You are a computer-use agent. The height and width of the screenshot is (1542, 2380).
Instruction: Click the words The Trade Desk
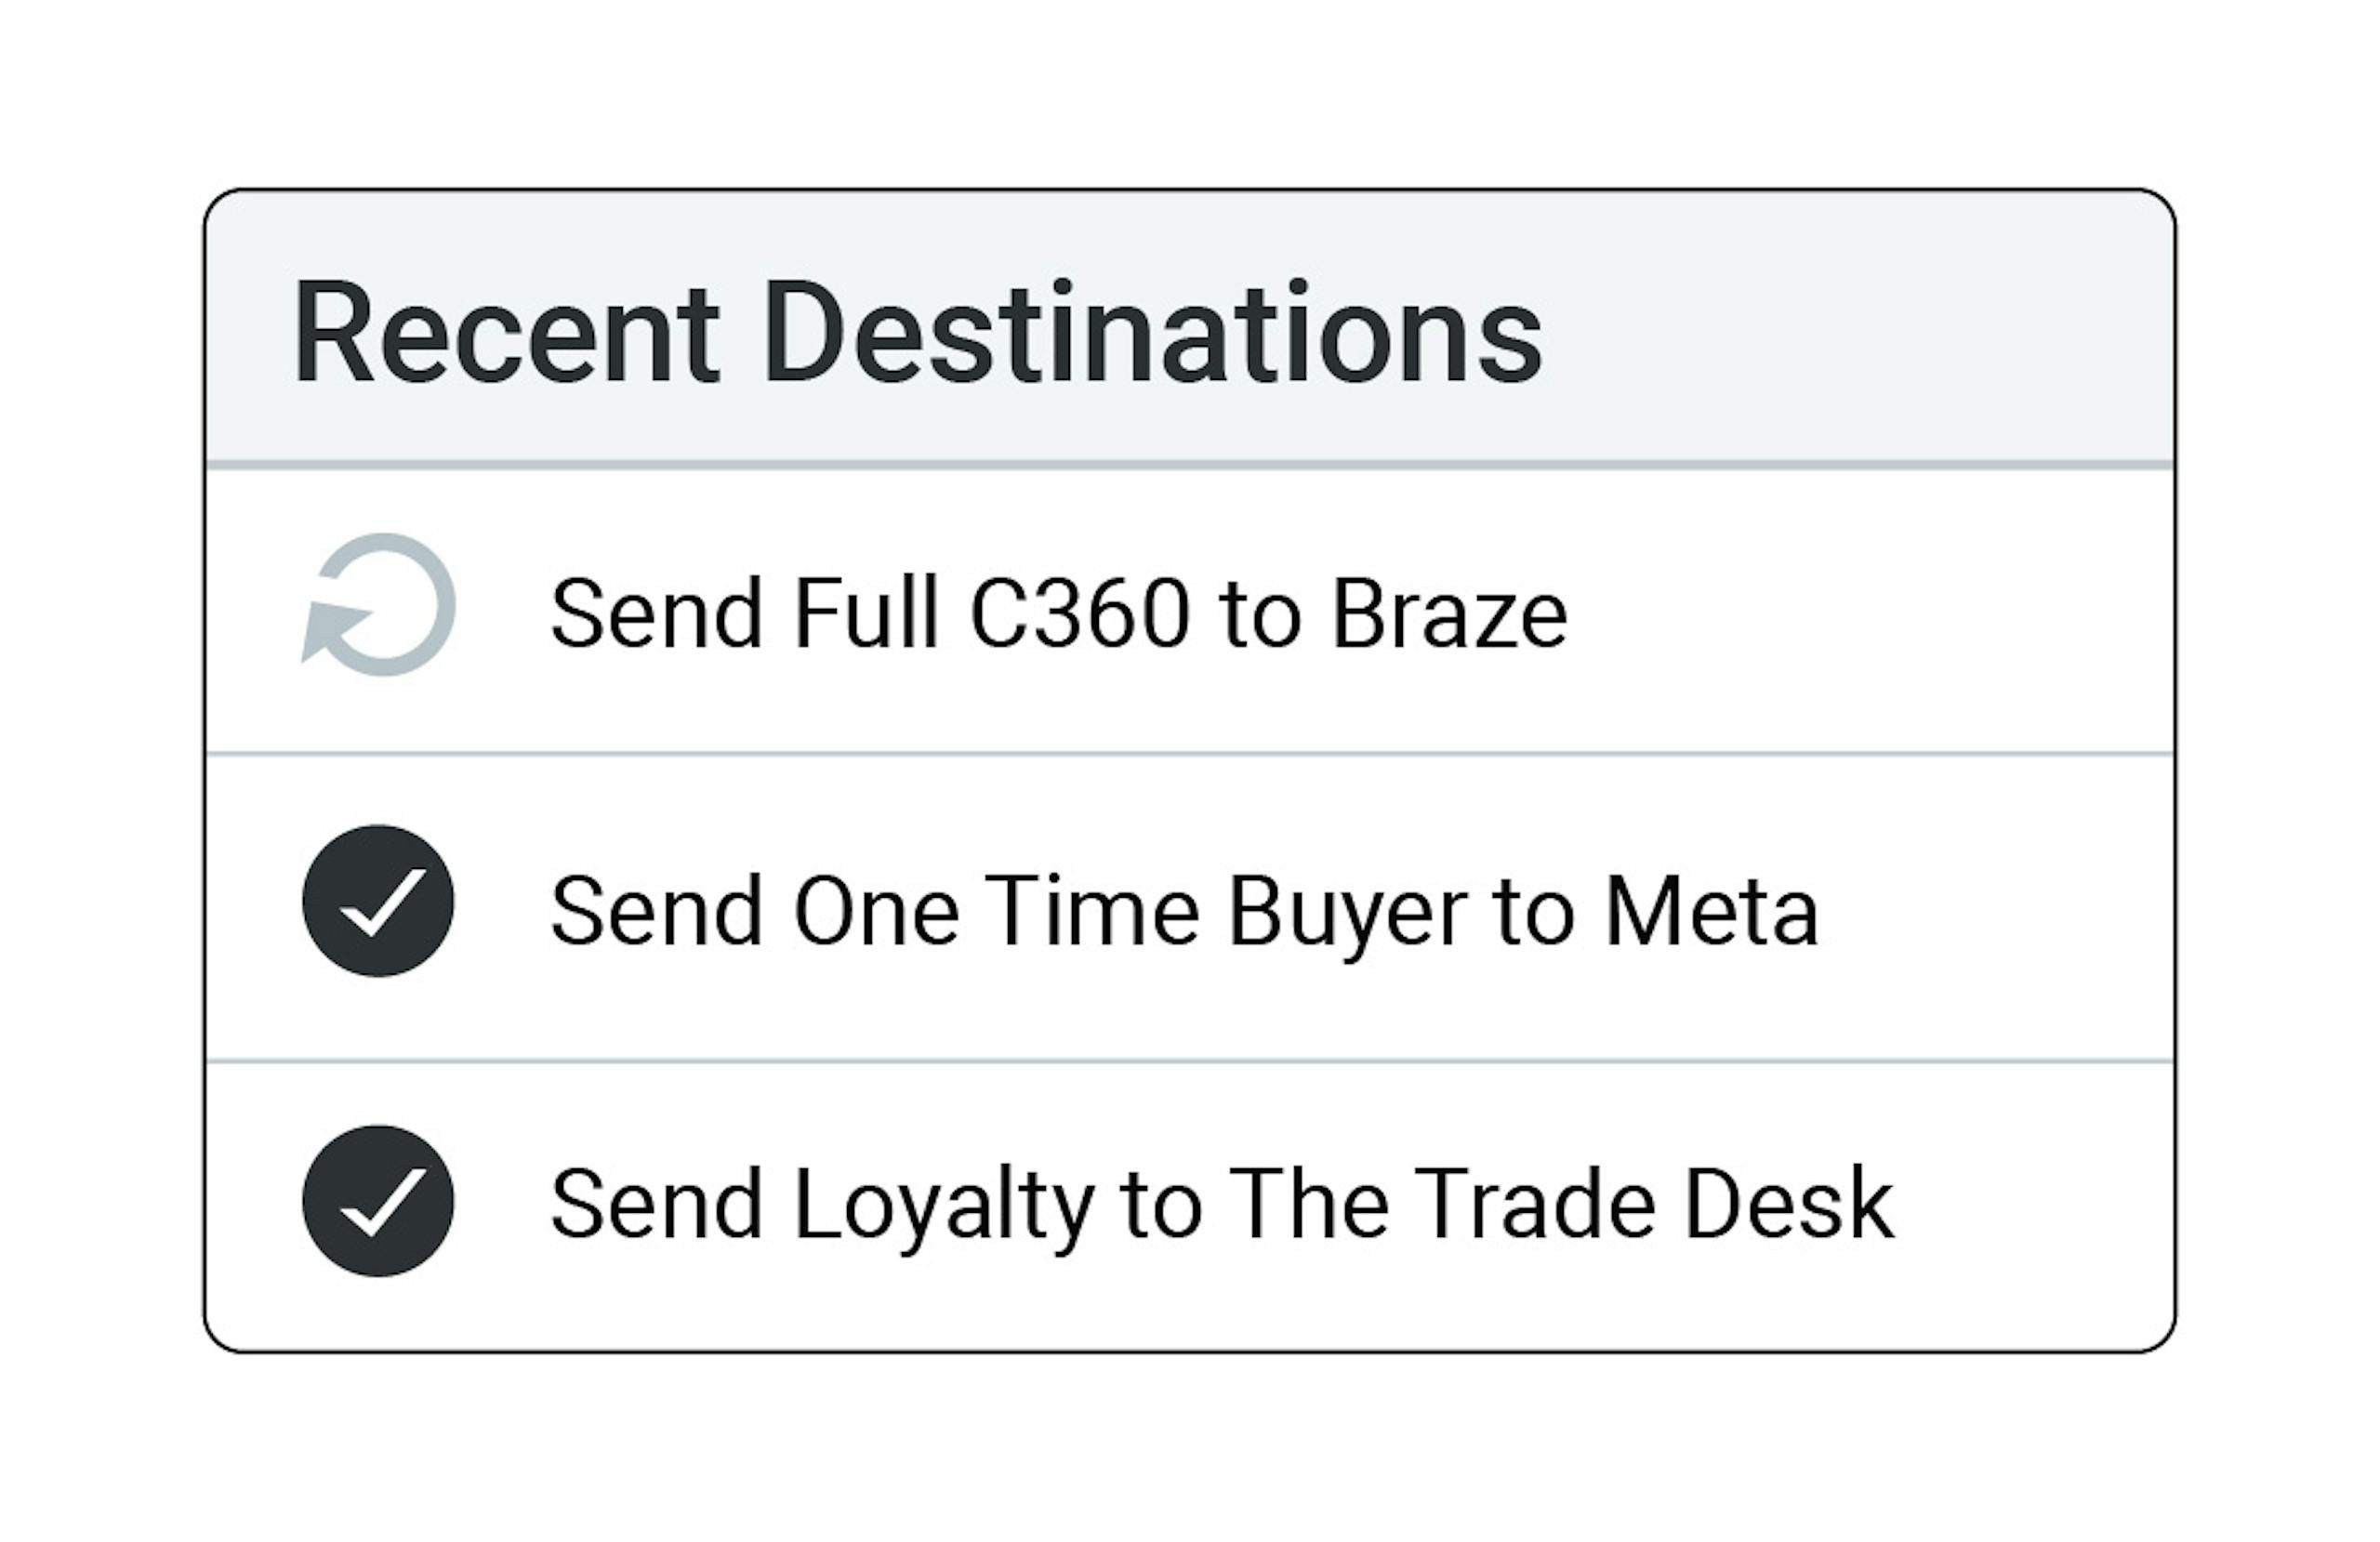tap(1561, 1204)
